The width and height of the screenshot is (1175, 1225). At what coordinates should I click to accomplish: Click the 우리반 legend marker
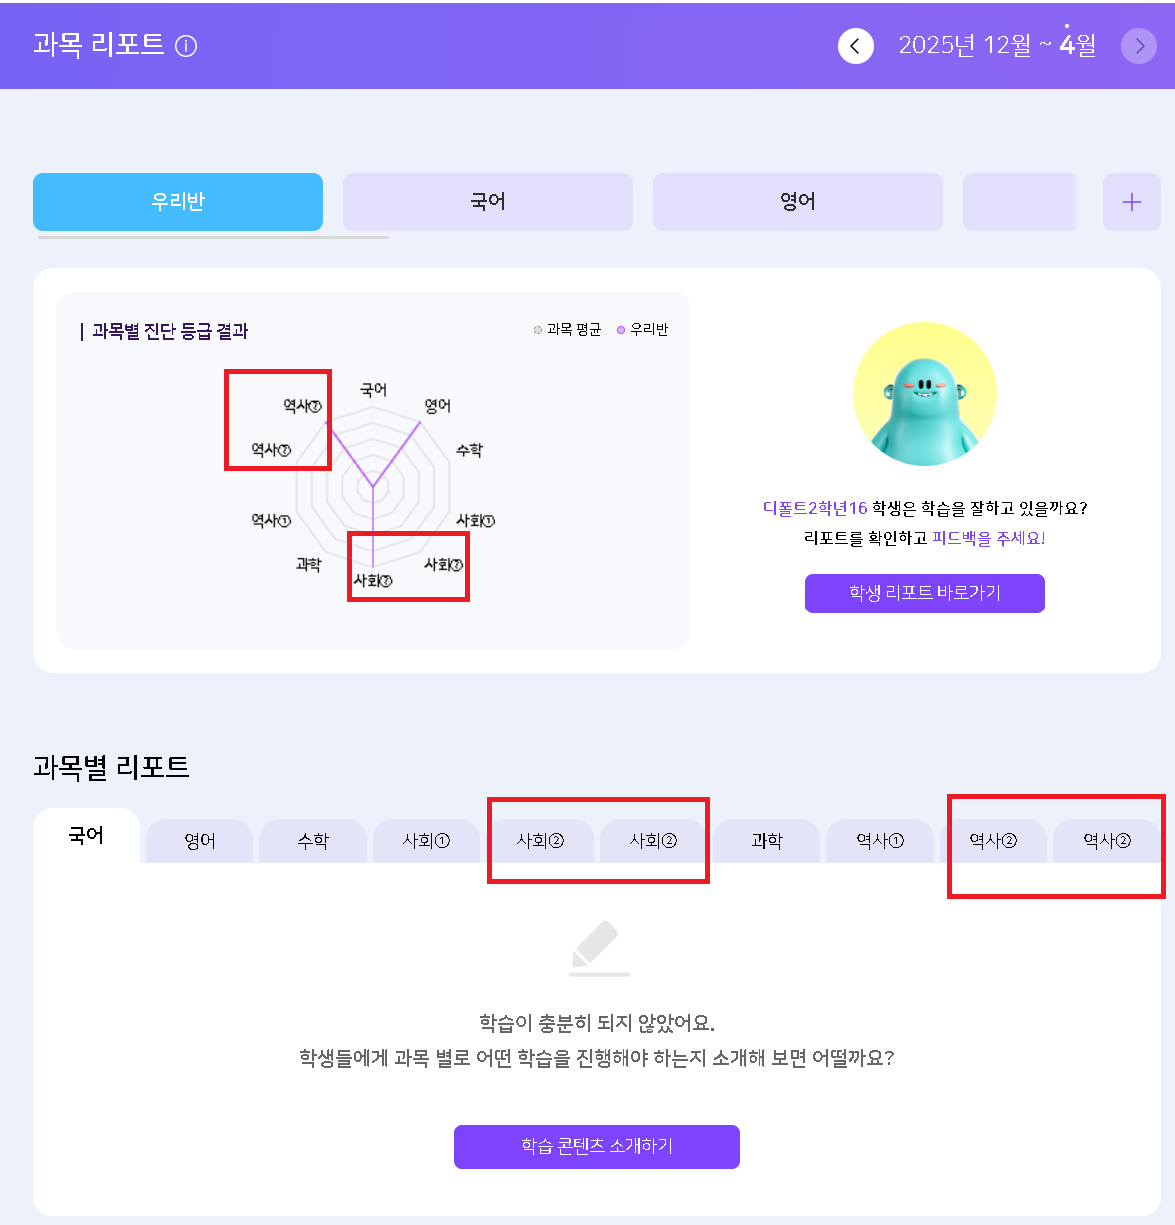click(x=621, y=330)
